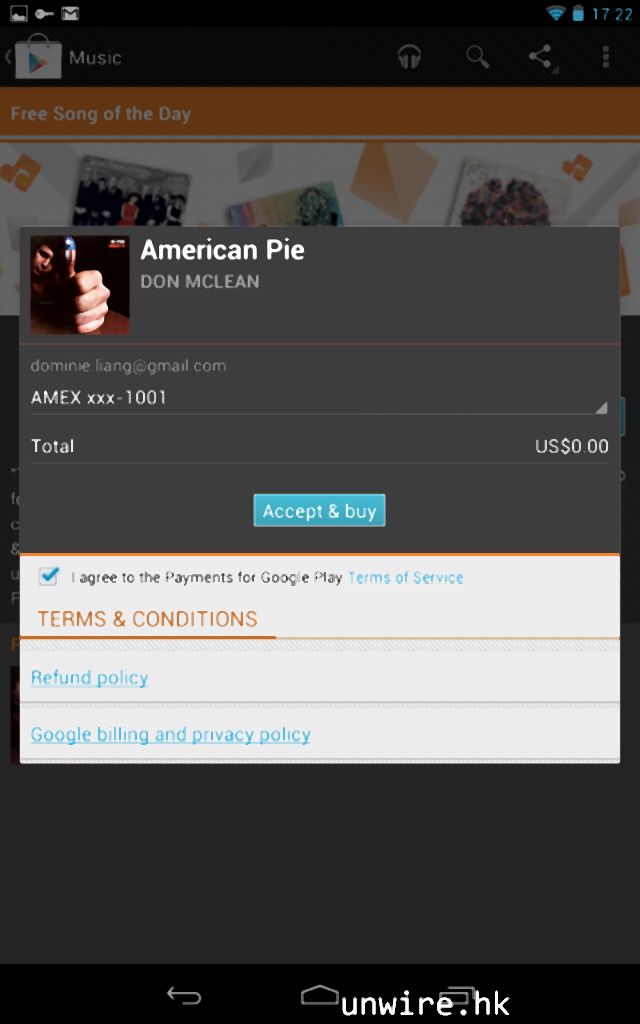
Task: Tap the battery status icon
Action: 578,13
